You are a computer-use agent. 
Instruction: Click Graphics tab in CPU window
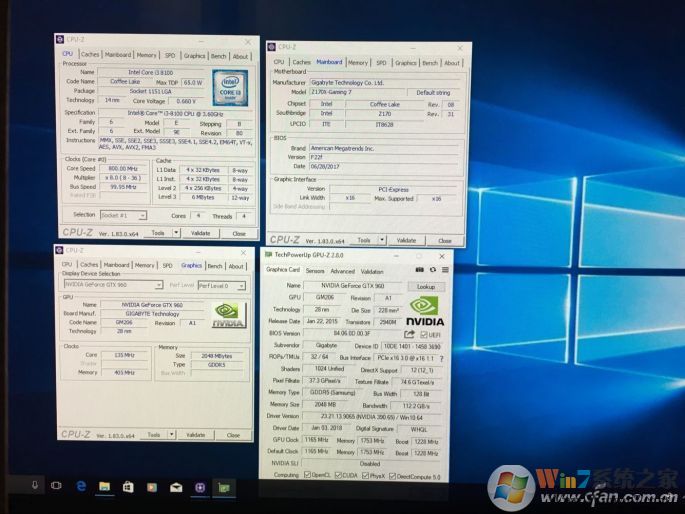pos(194,56)
